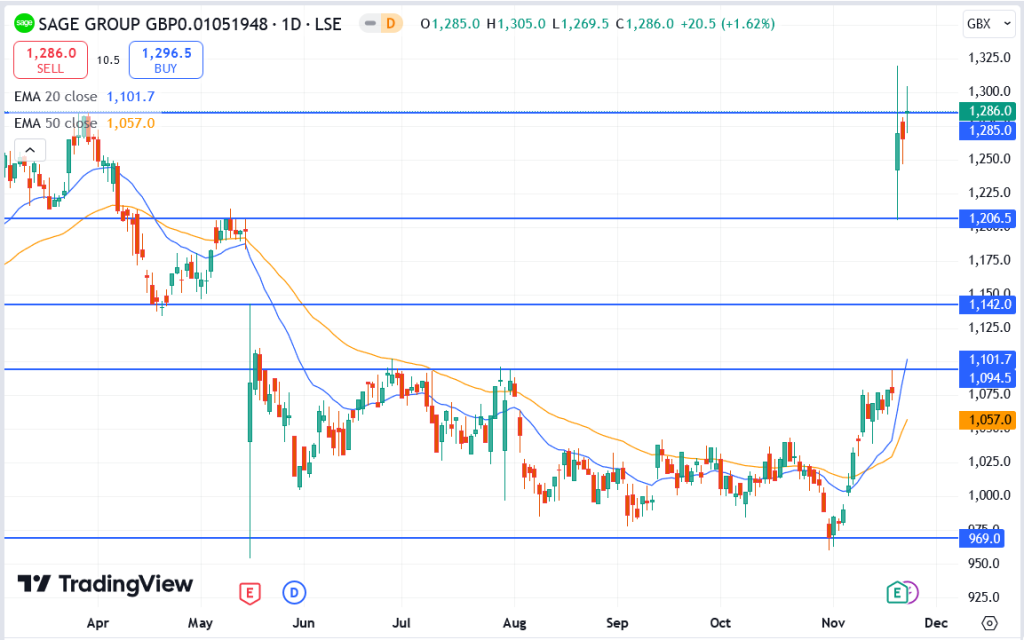Select the EMA 50 close indicator label
This screenshot has height=640, width=1024.
click(56, 123)
